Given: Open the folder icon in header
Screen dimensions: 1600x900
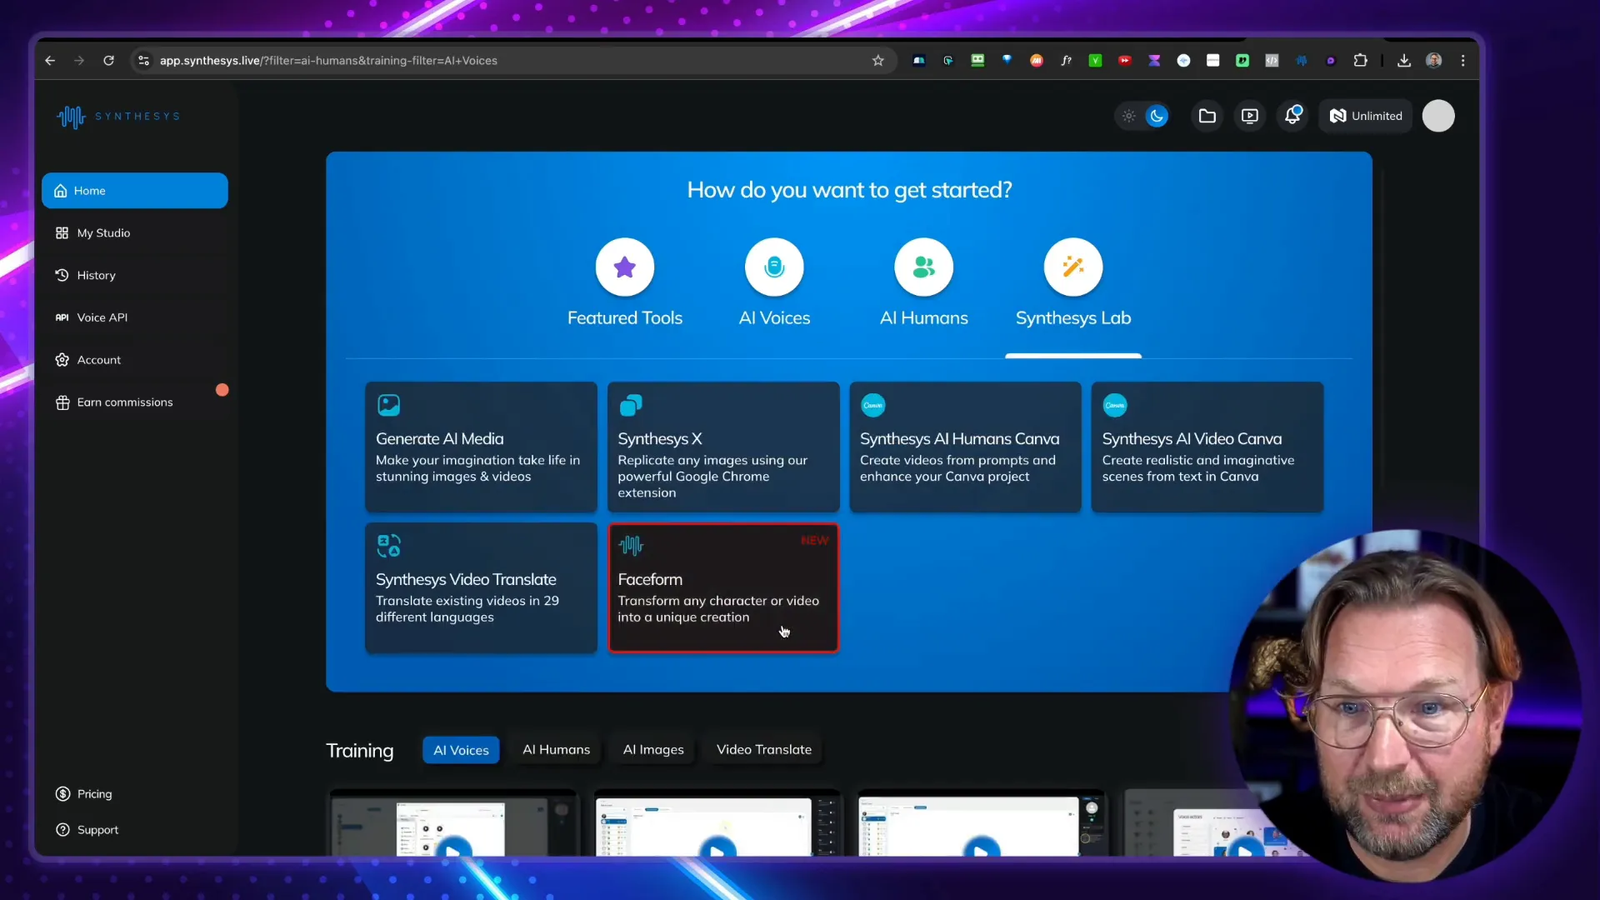Looking at the screenshot, I should click(x=1207, y=116).
